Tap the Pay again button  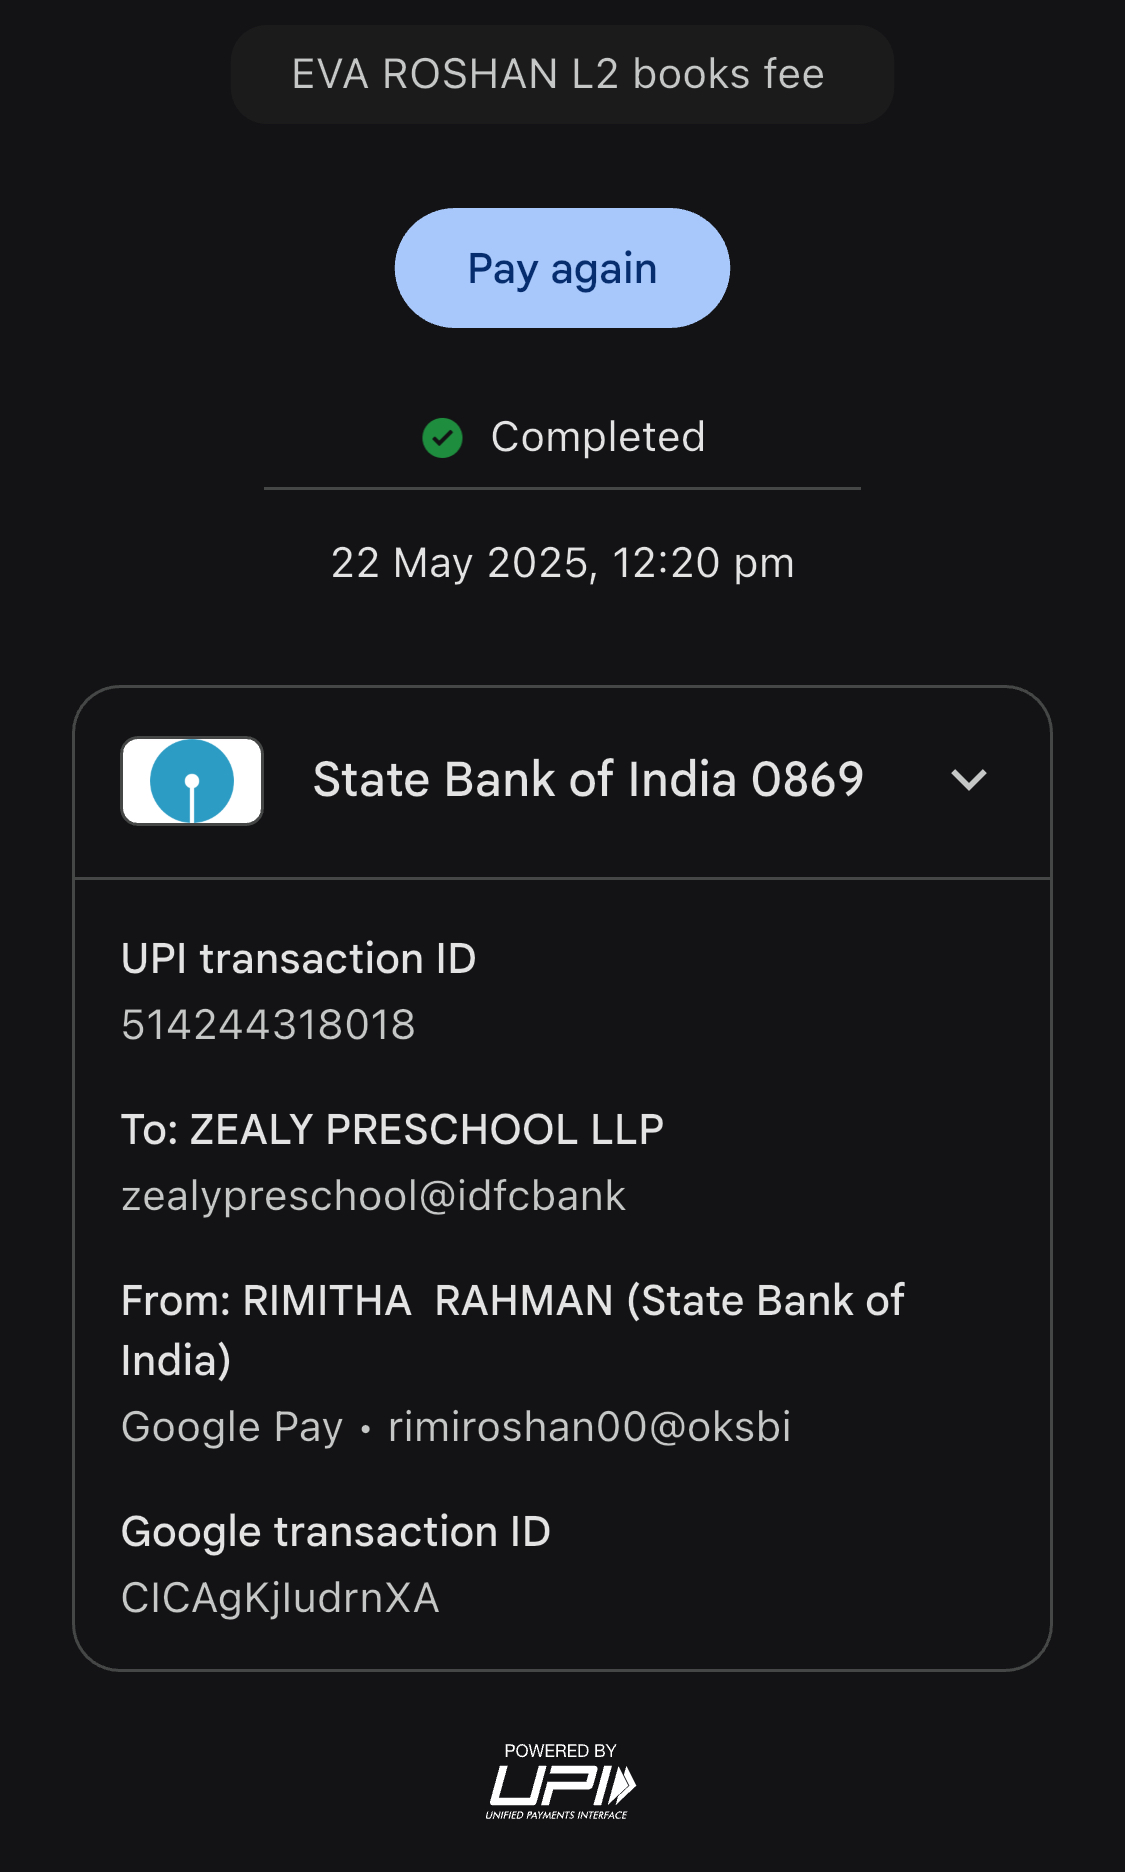coord(562,268)
